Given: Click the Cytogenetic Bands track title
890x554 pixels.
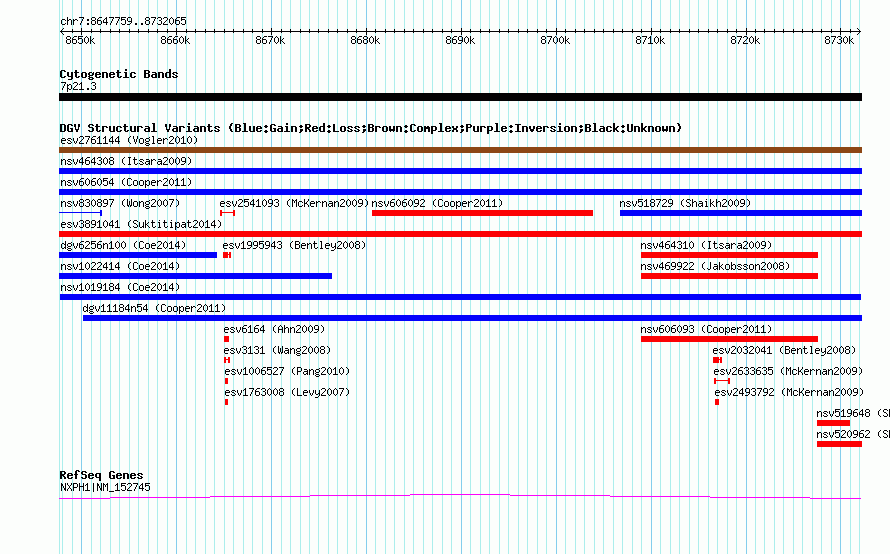Looking at the screenshot, I should coord(119,74).
